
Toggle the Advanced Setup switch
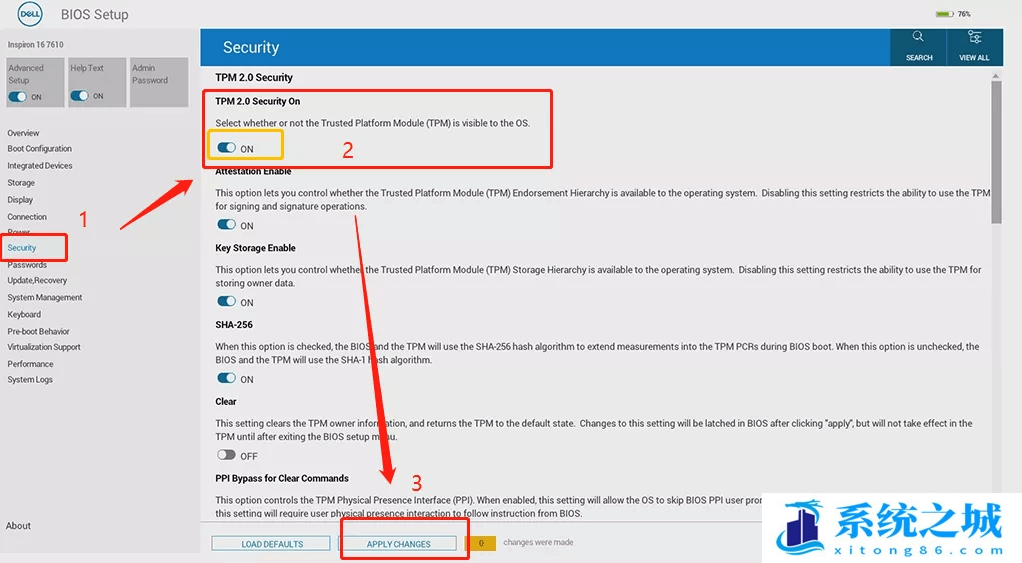point(18,97)
